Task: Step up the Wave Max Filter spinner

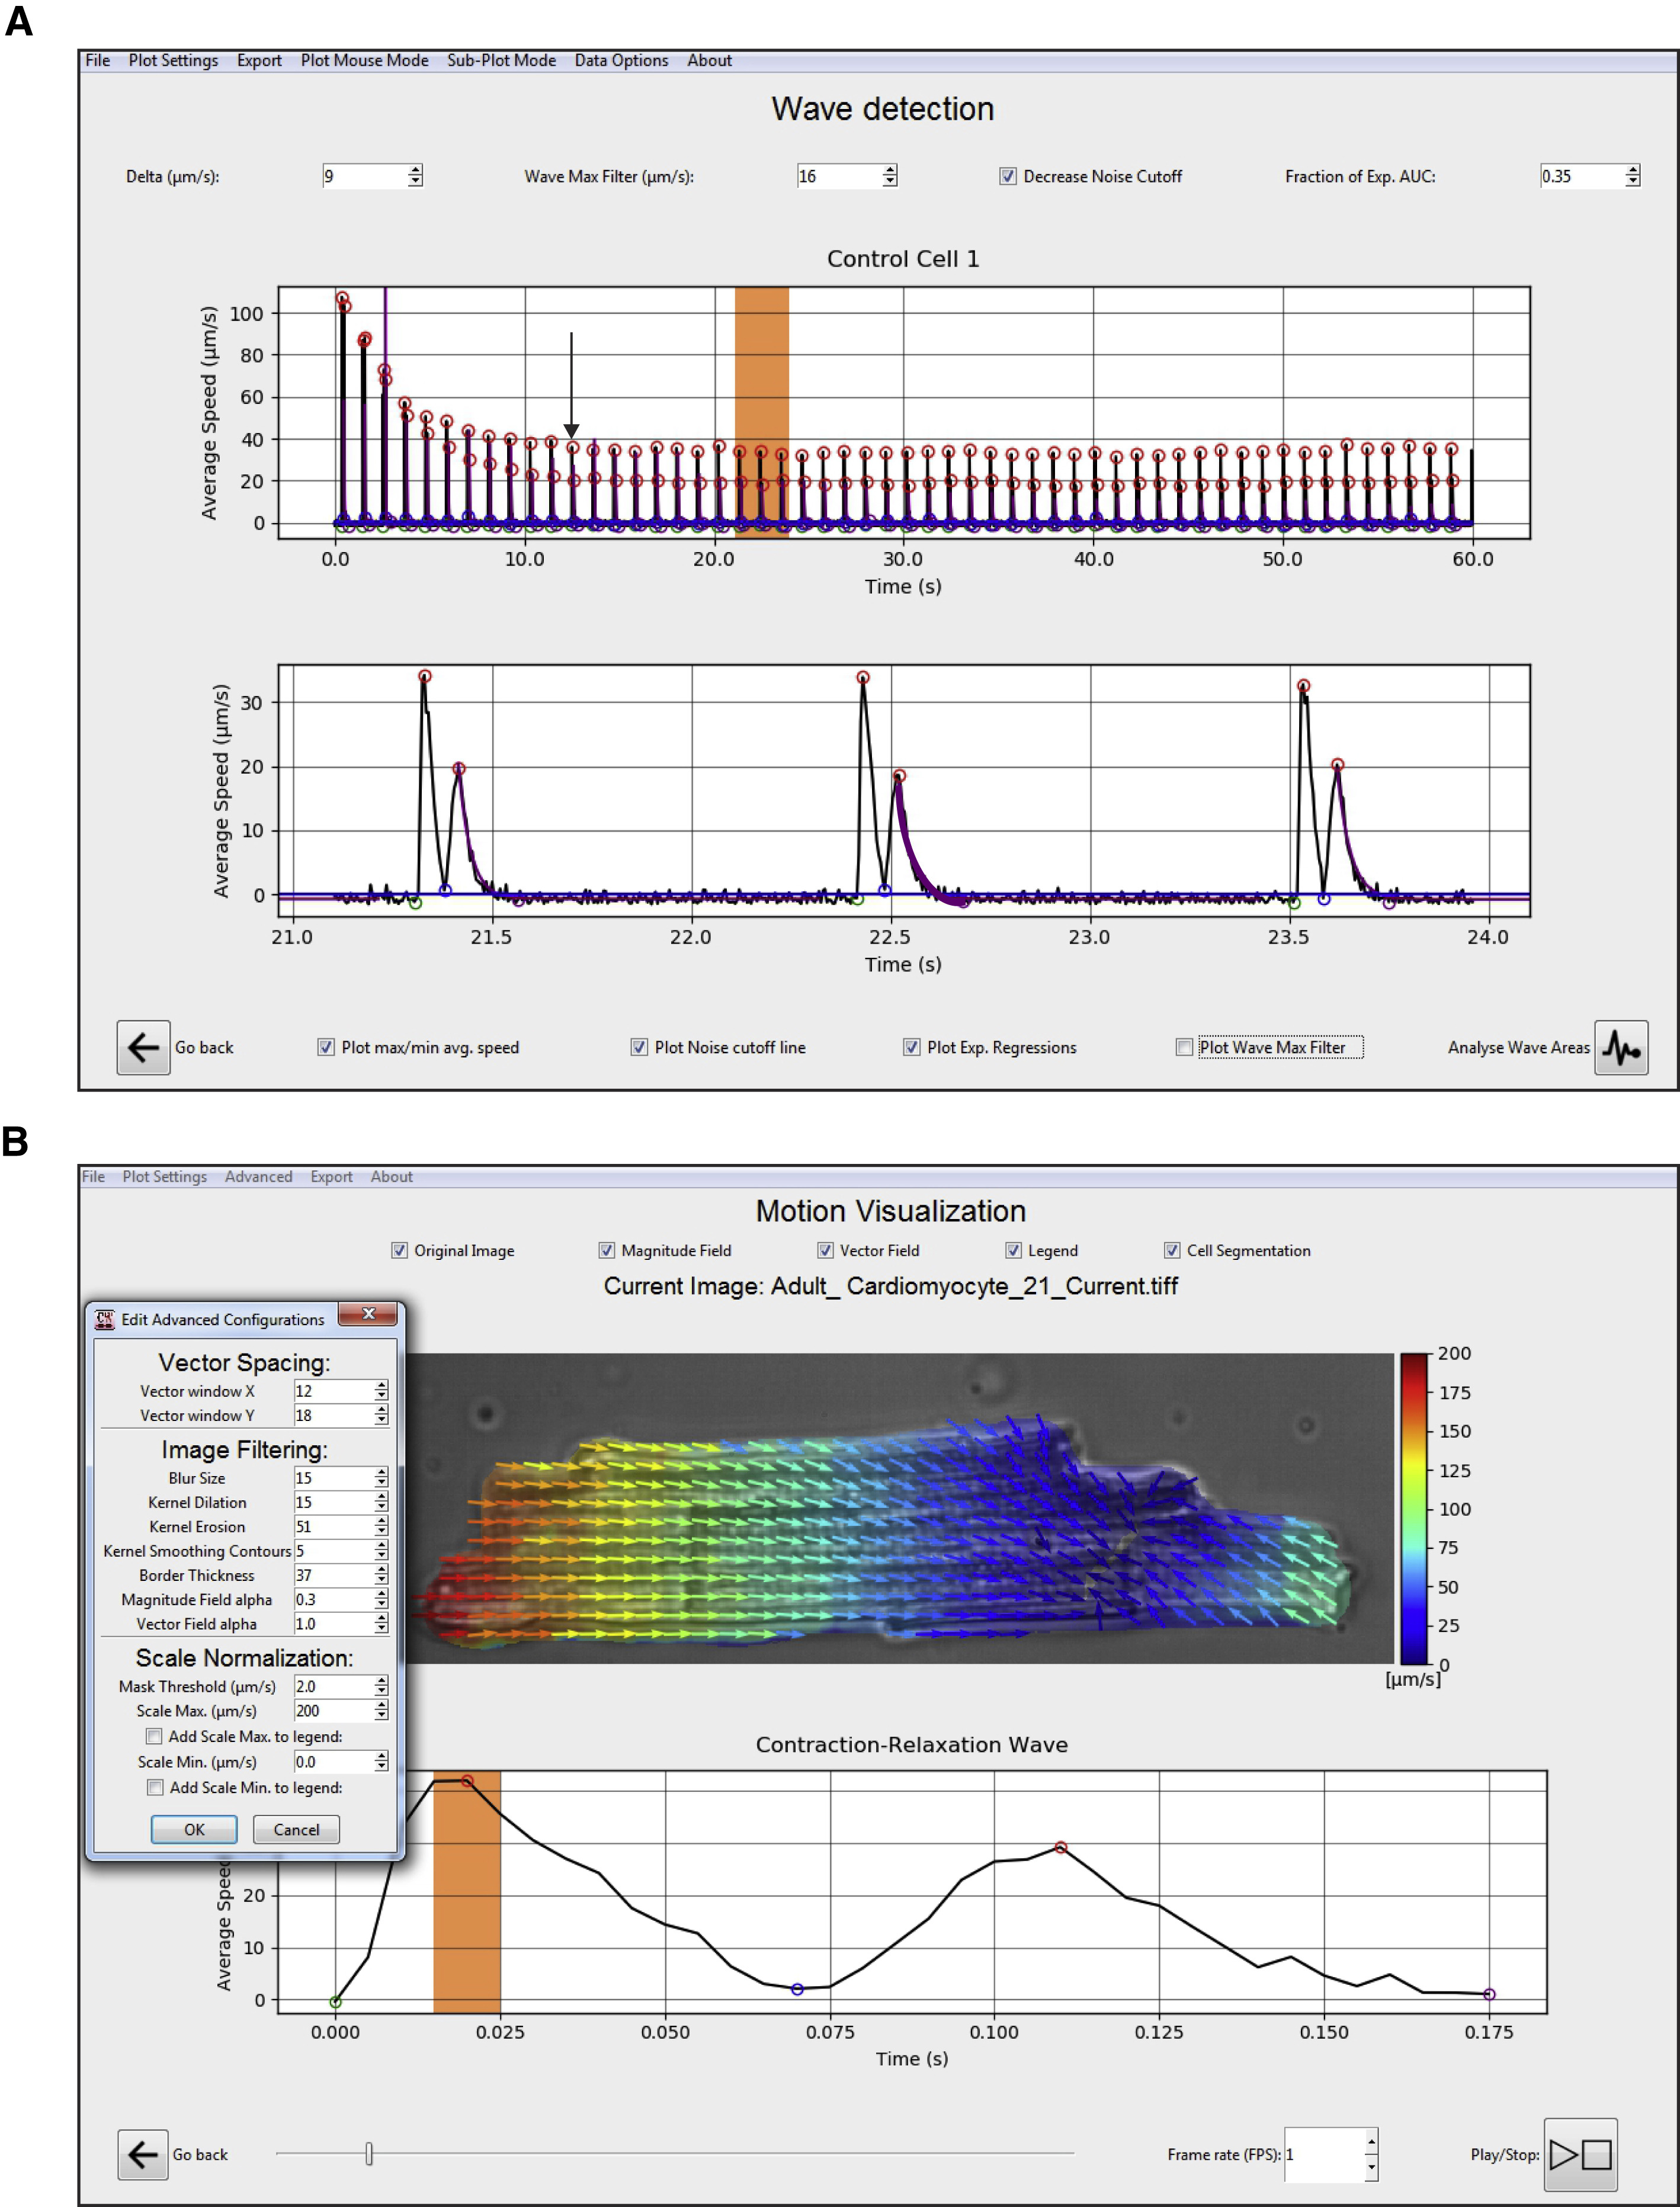Action: click(890, 171)
